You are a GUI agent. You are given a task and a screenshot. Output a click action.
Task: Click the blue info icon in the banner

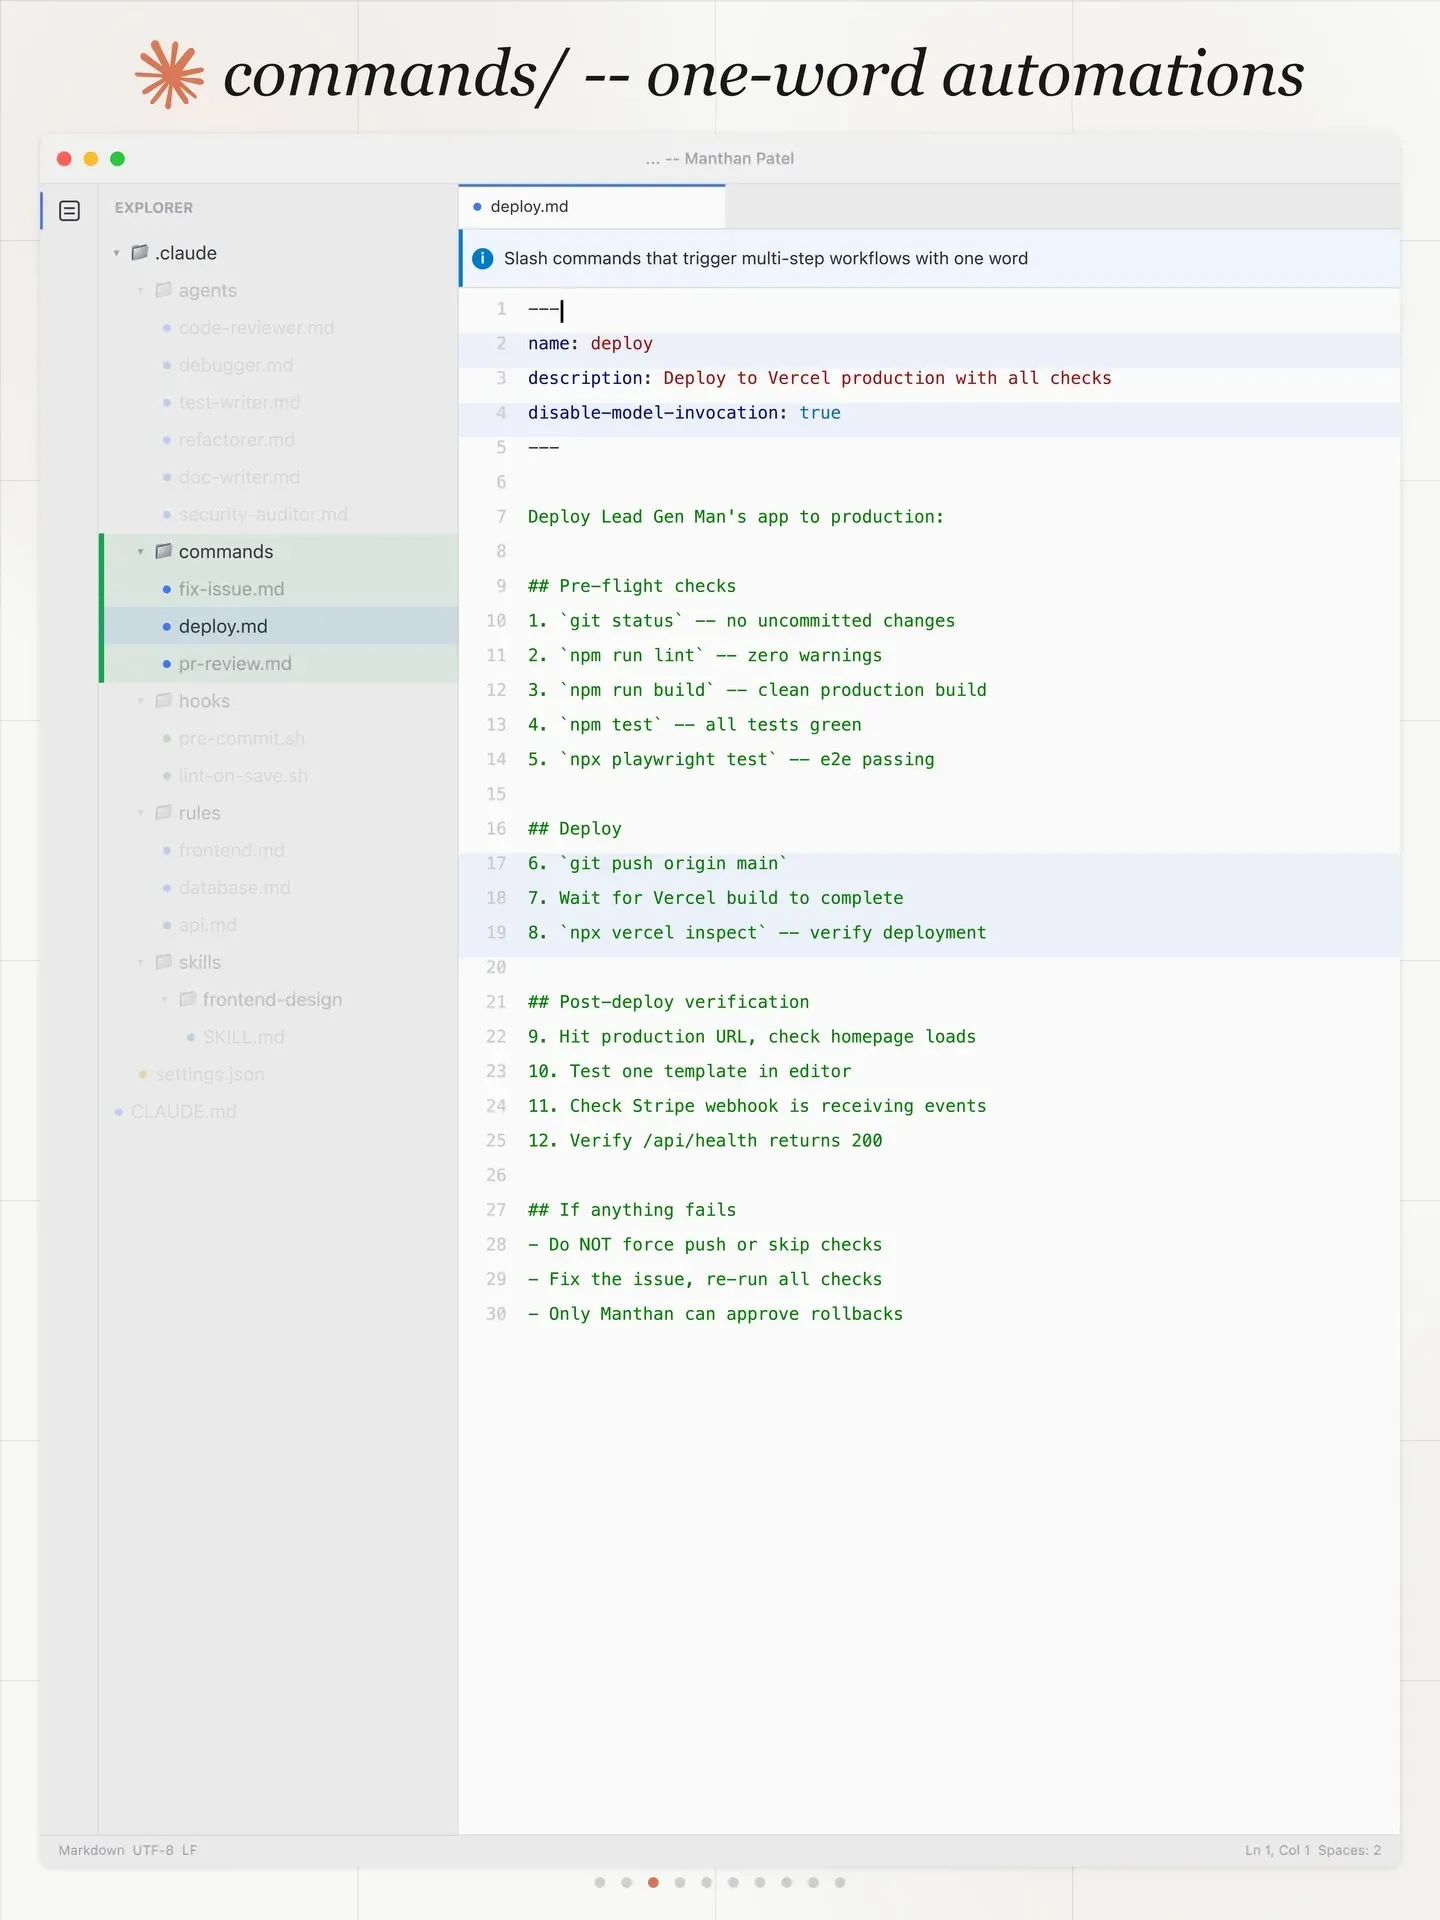pos(482,258)
